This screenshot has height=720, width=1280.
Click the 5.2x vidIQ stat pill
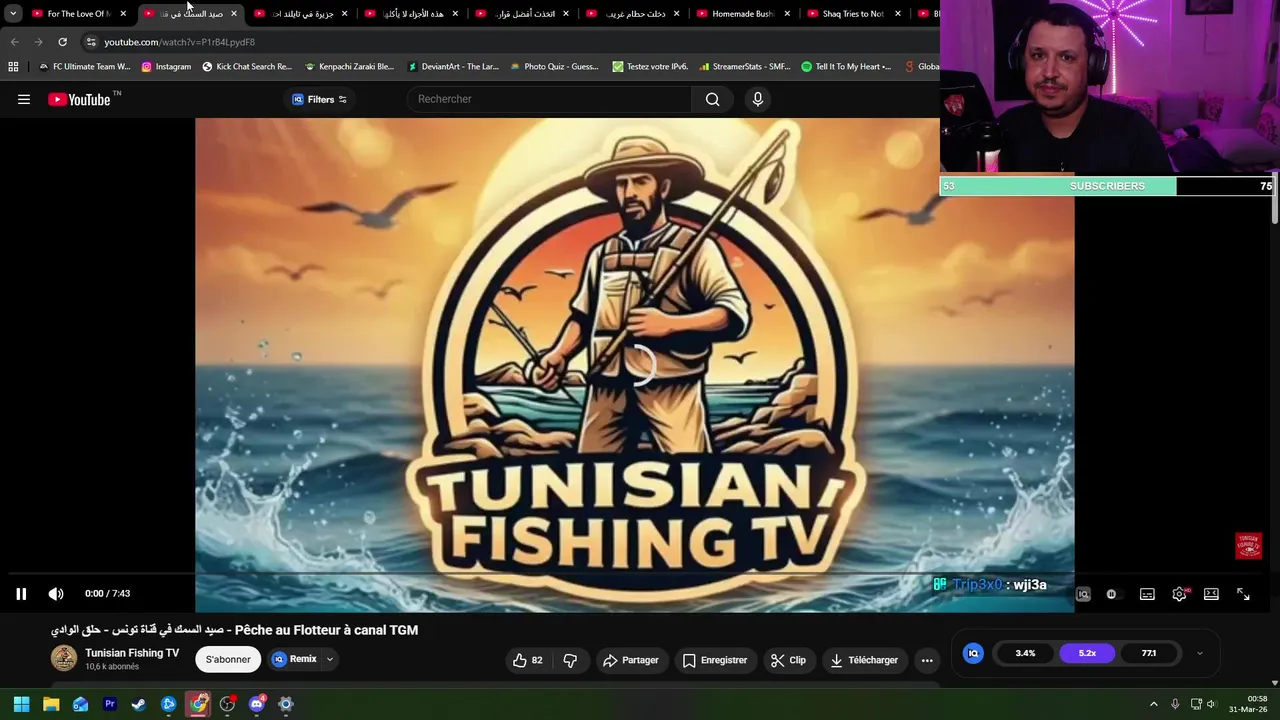pyautogui.click(x=1087, y=653)
